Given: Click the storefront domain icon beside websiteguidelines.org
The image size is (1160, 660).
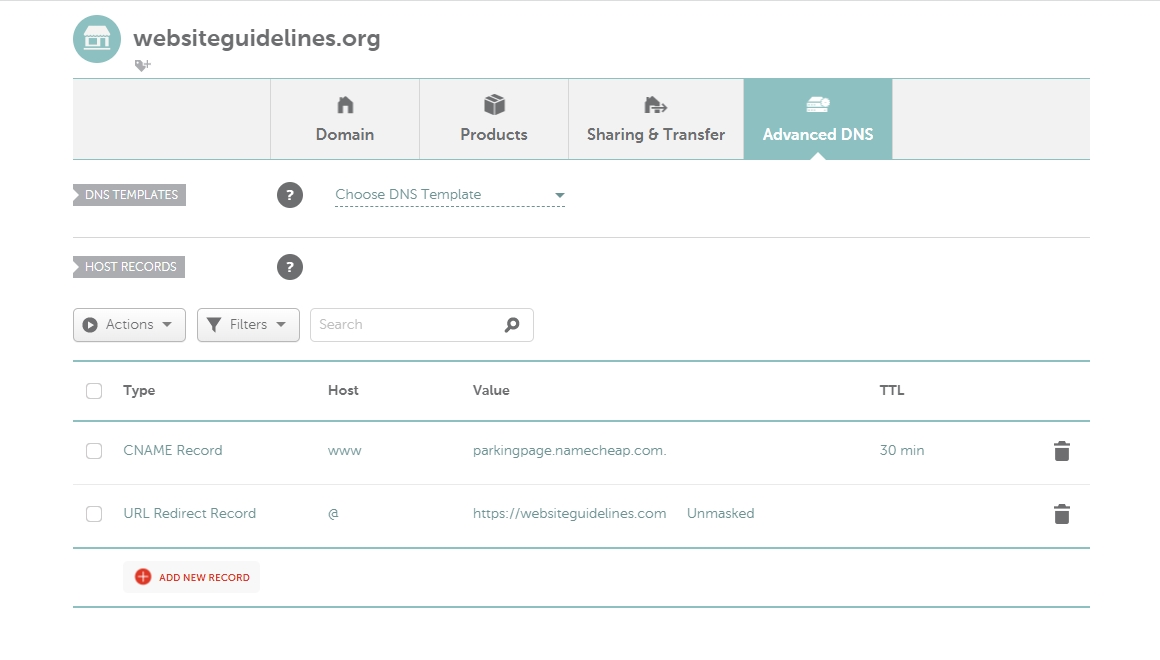Looking at the screenshot, I should [97, 39].
